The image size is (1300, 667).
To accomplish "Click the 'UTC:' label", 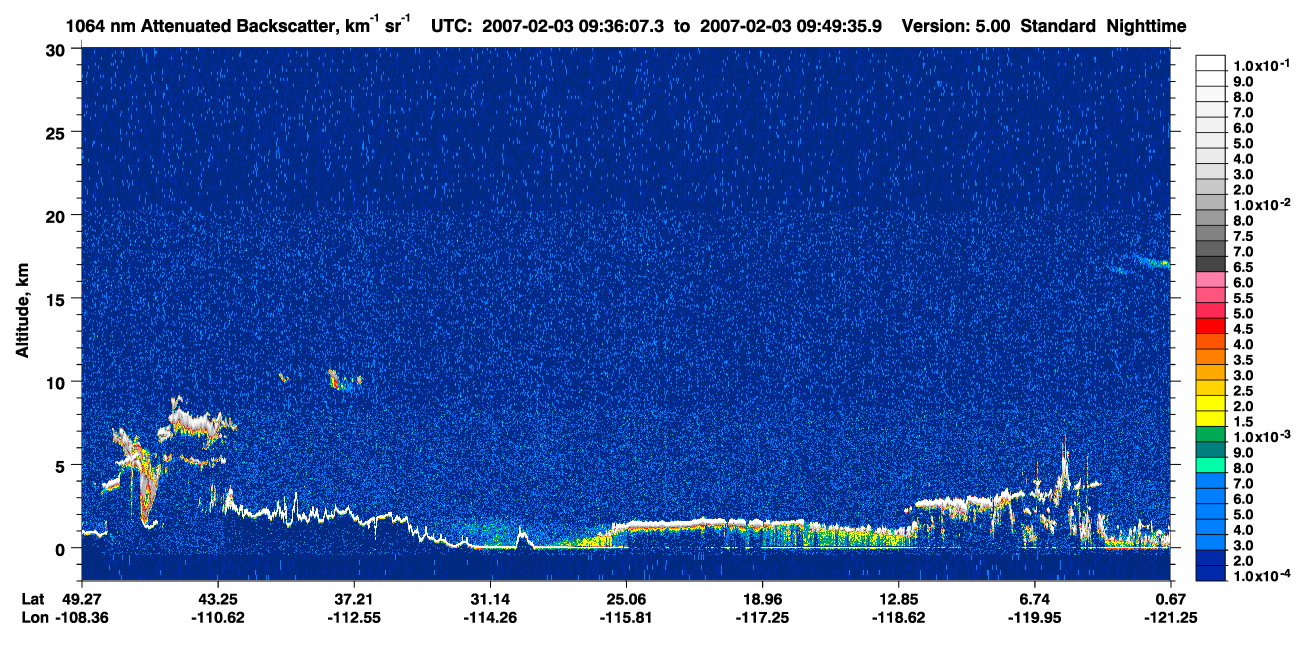I will (451, 26).
